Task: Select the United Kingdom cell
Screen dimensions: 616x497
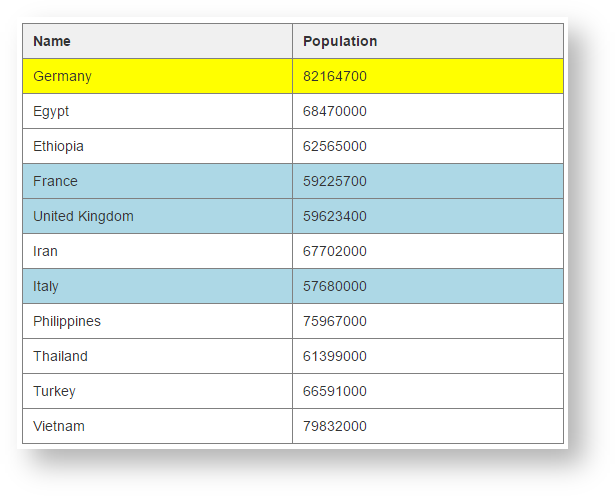Action: [83, 216]
